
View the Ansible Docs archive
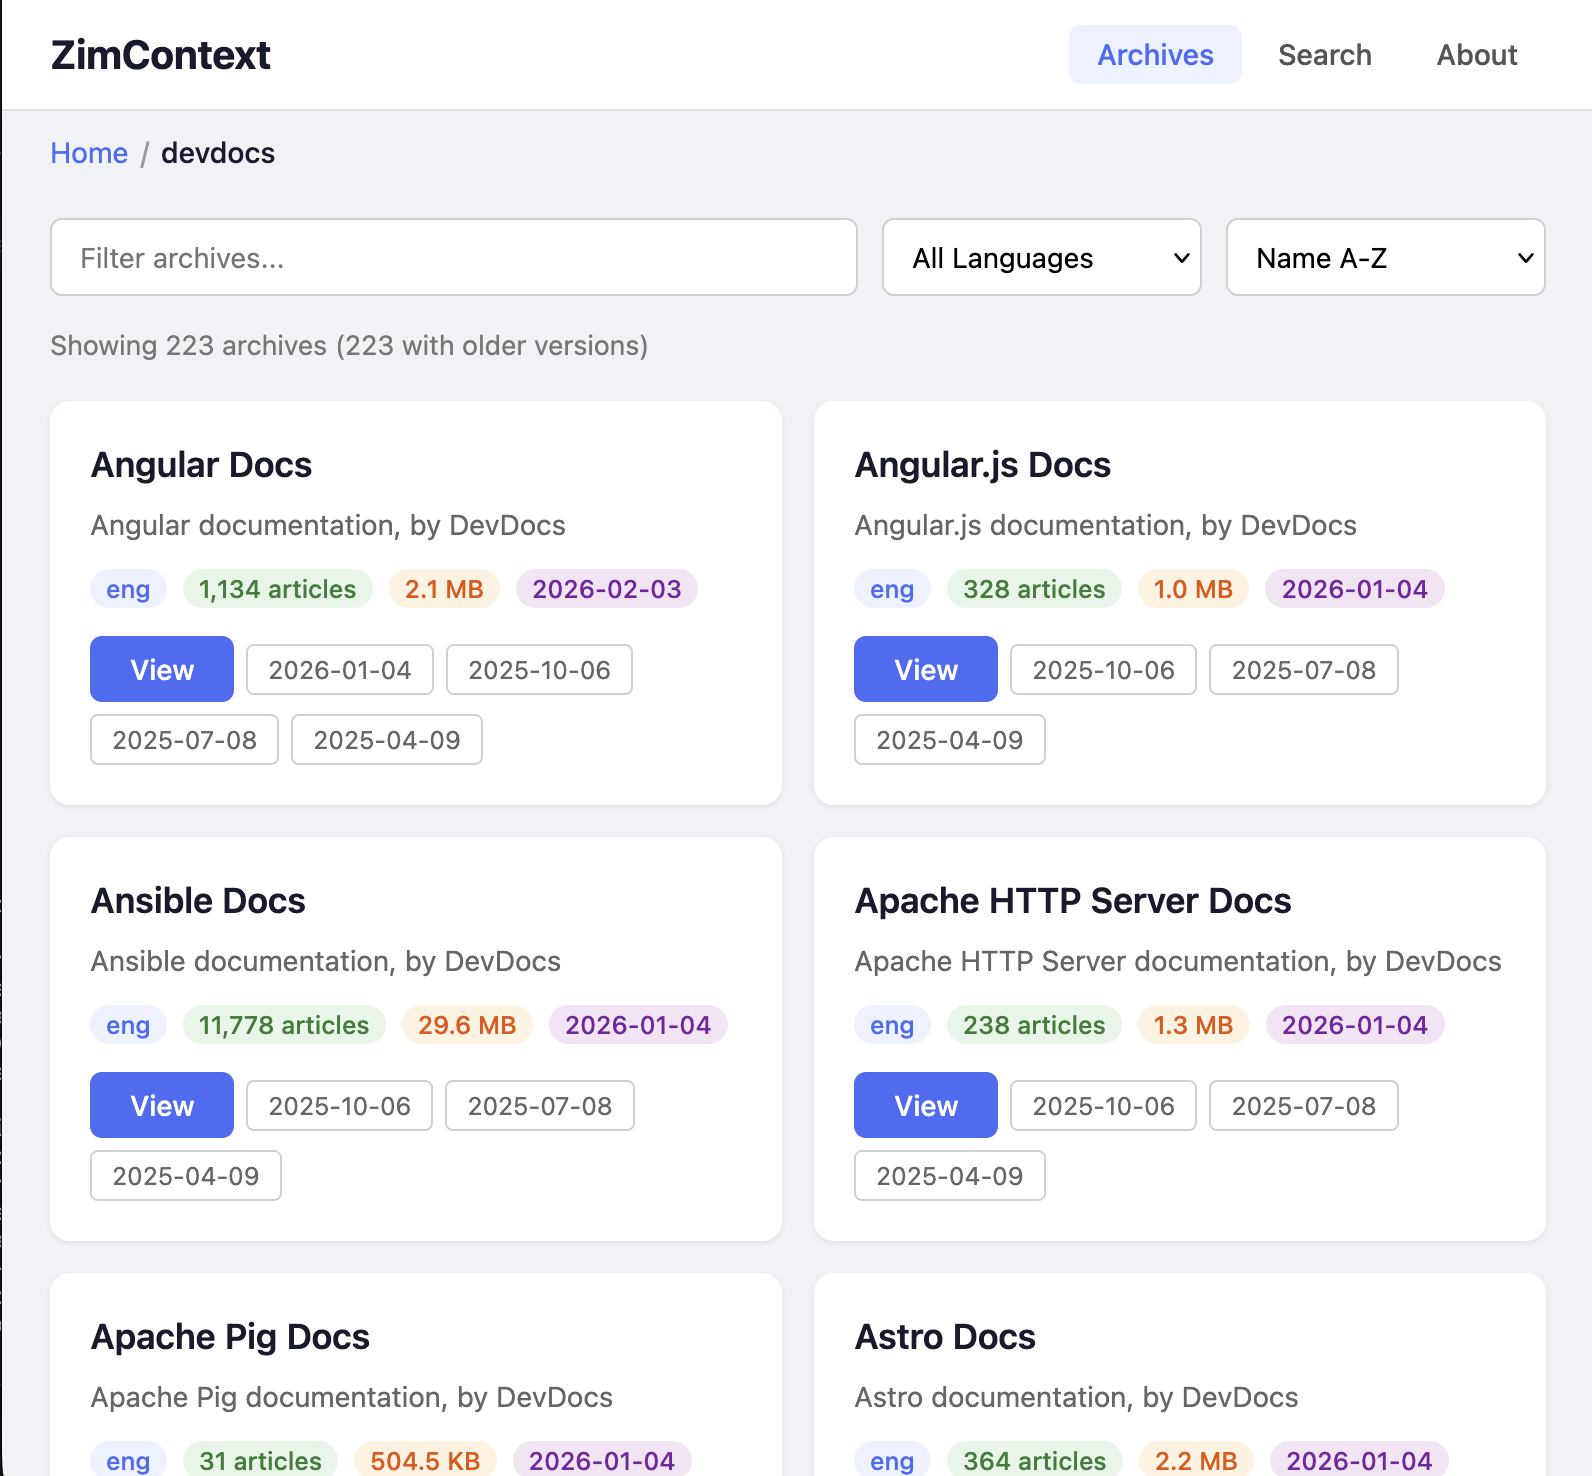point(162,1105)
